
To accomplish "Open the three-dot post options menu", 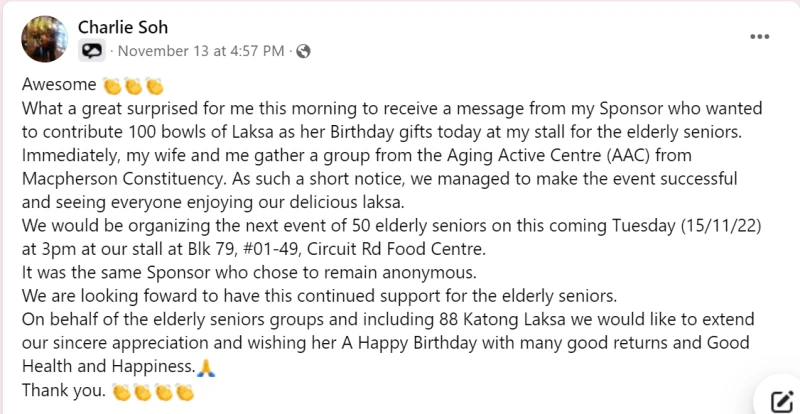I will coord(759,37).
